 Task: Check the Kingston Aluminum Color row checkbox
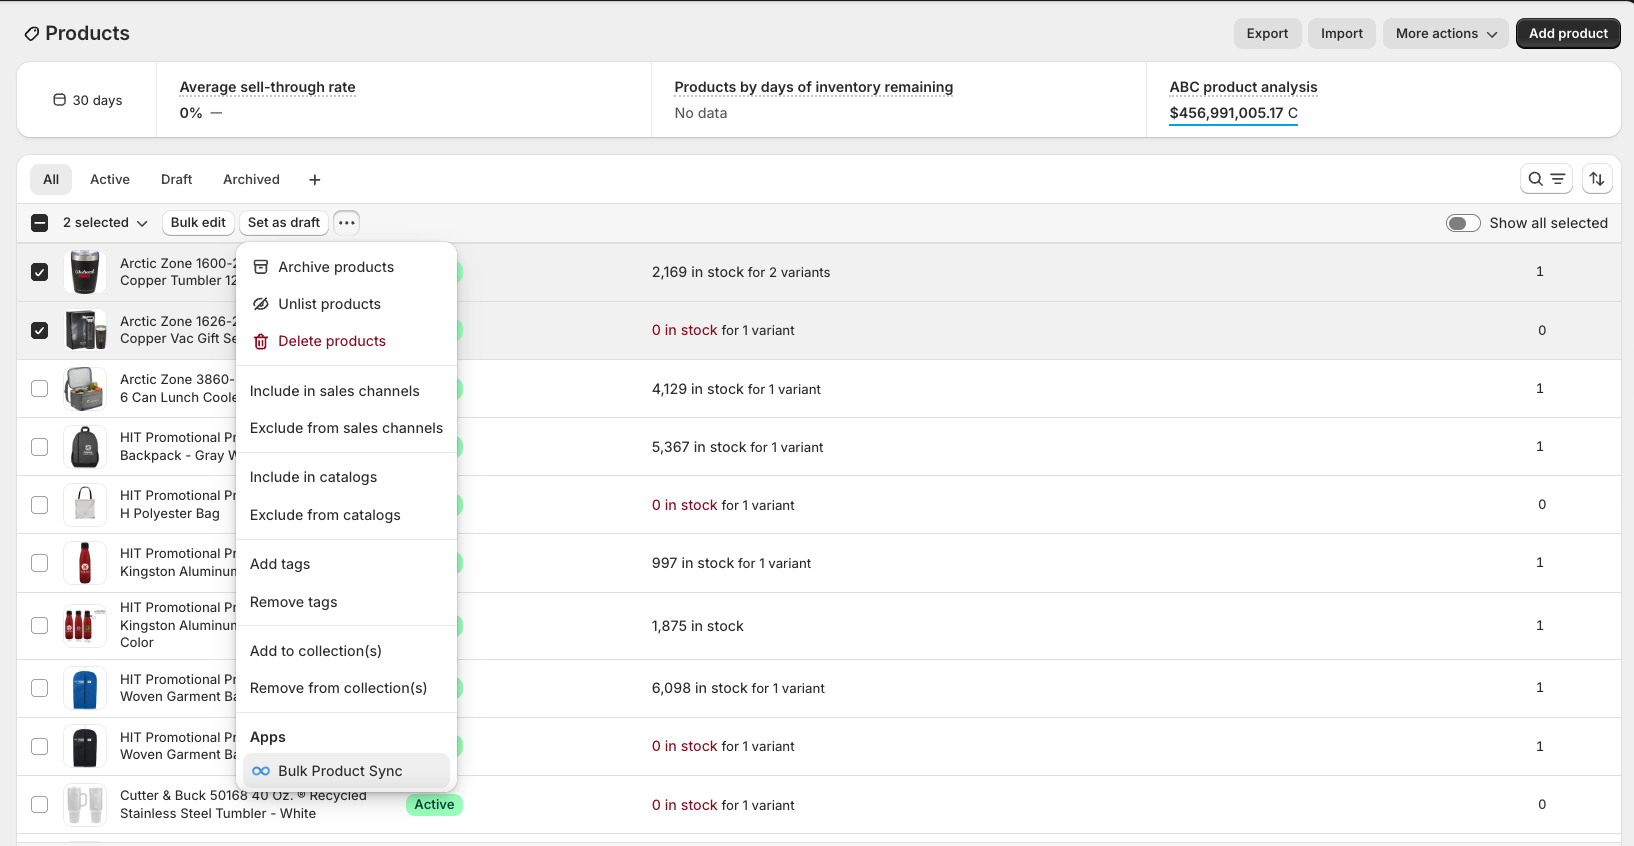[39, 625]
